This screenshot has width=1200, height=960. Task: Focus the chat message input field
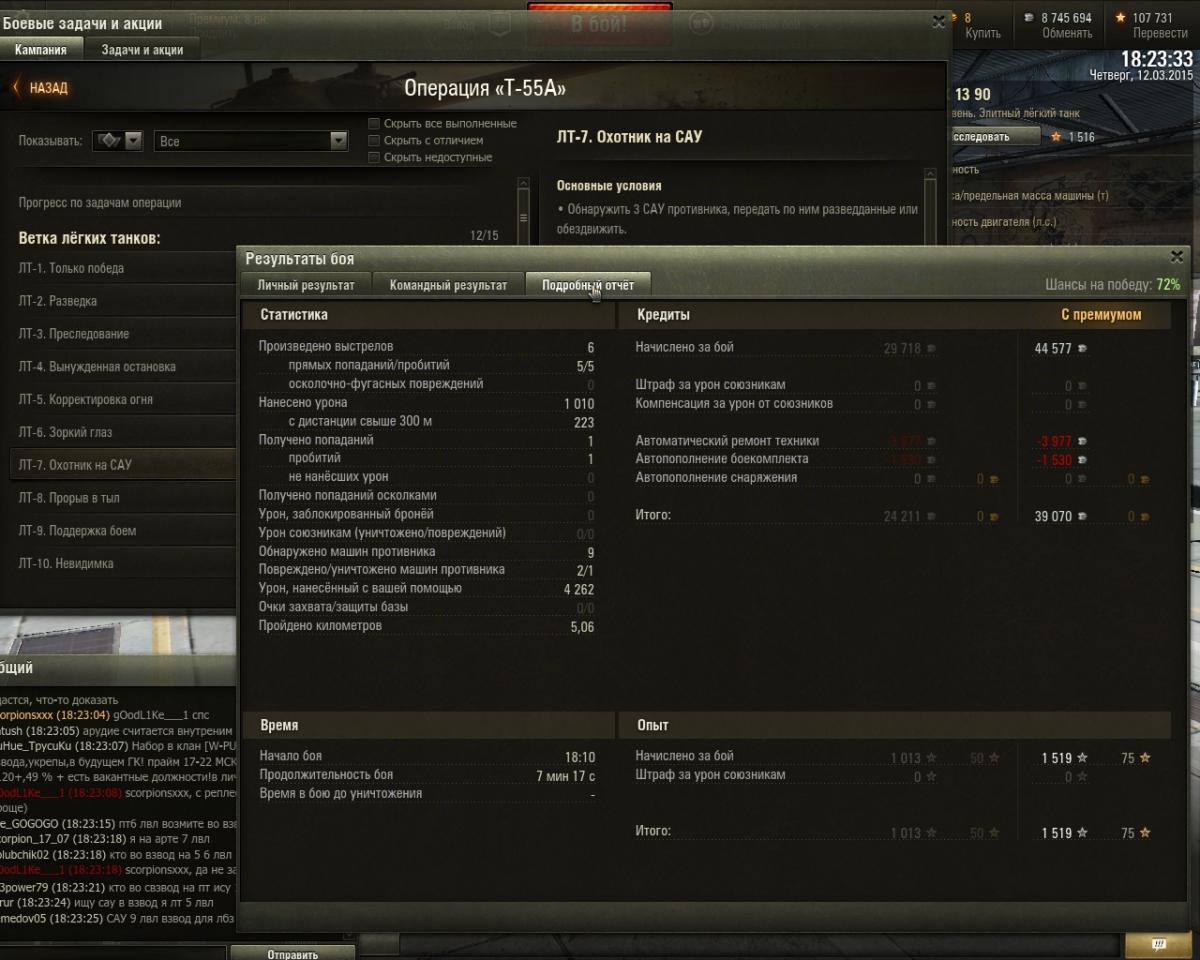pyautogui.click(x=115, y=951)
